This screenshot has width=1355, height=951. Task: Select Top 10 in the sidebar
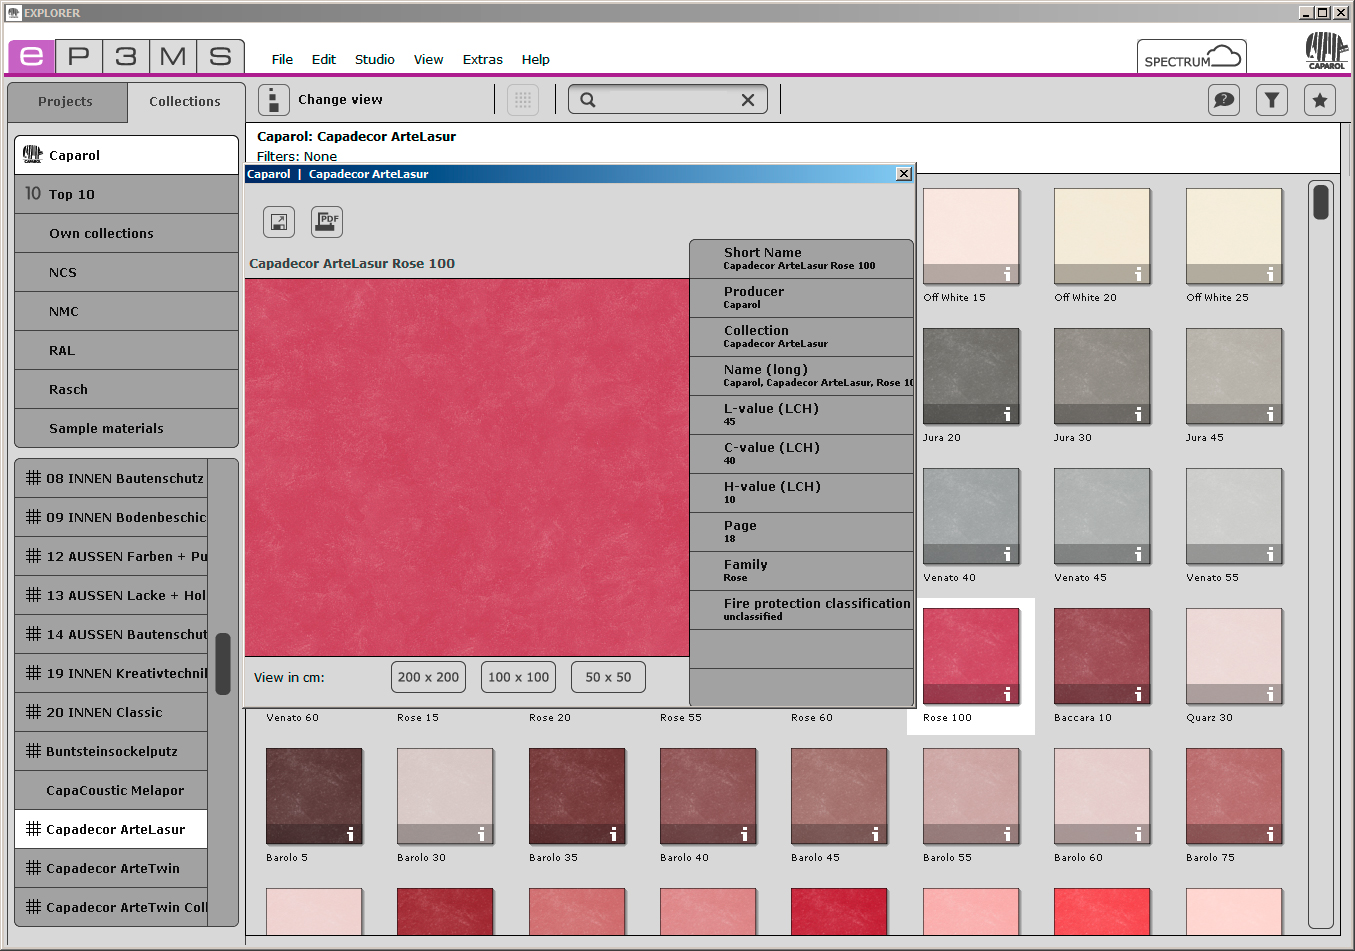tap(127, 194)
